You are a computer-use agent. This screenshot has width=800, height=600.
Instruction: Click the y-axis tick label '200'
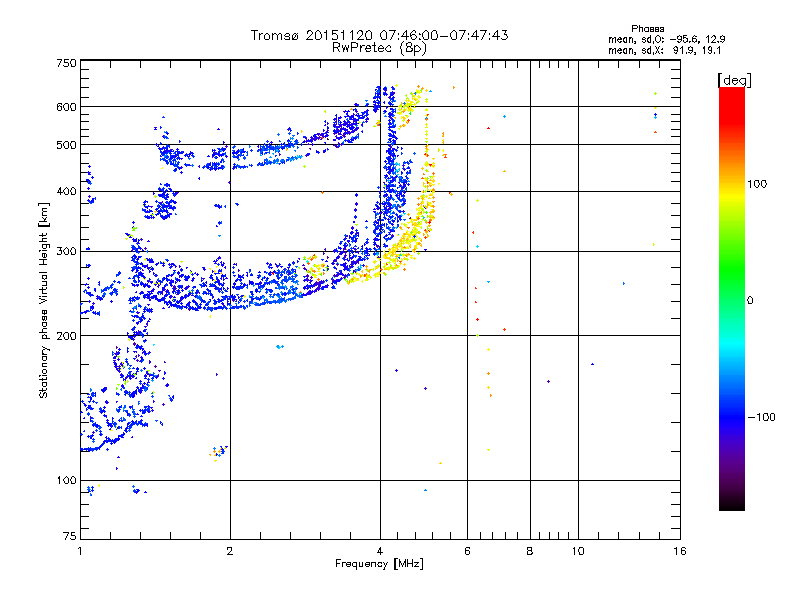click(x=66, y=336)
